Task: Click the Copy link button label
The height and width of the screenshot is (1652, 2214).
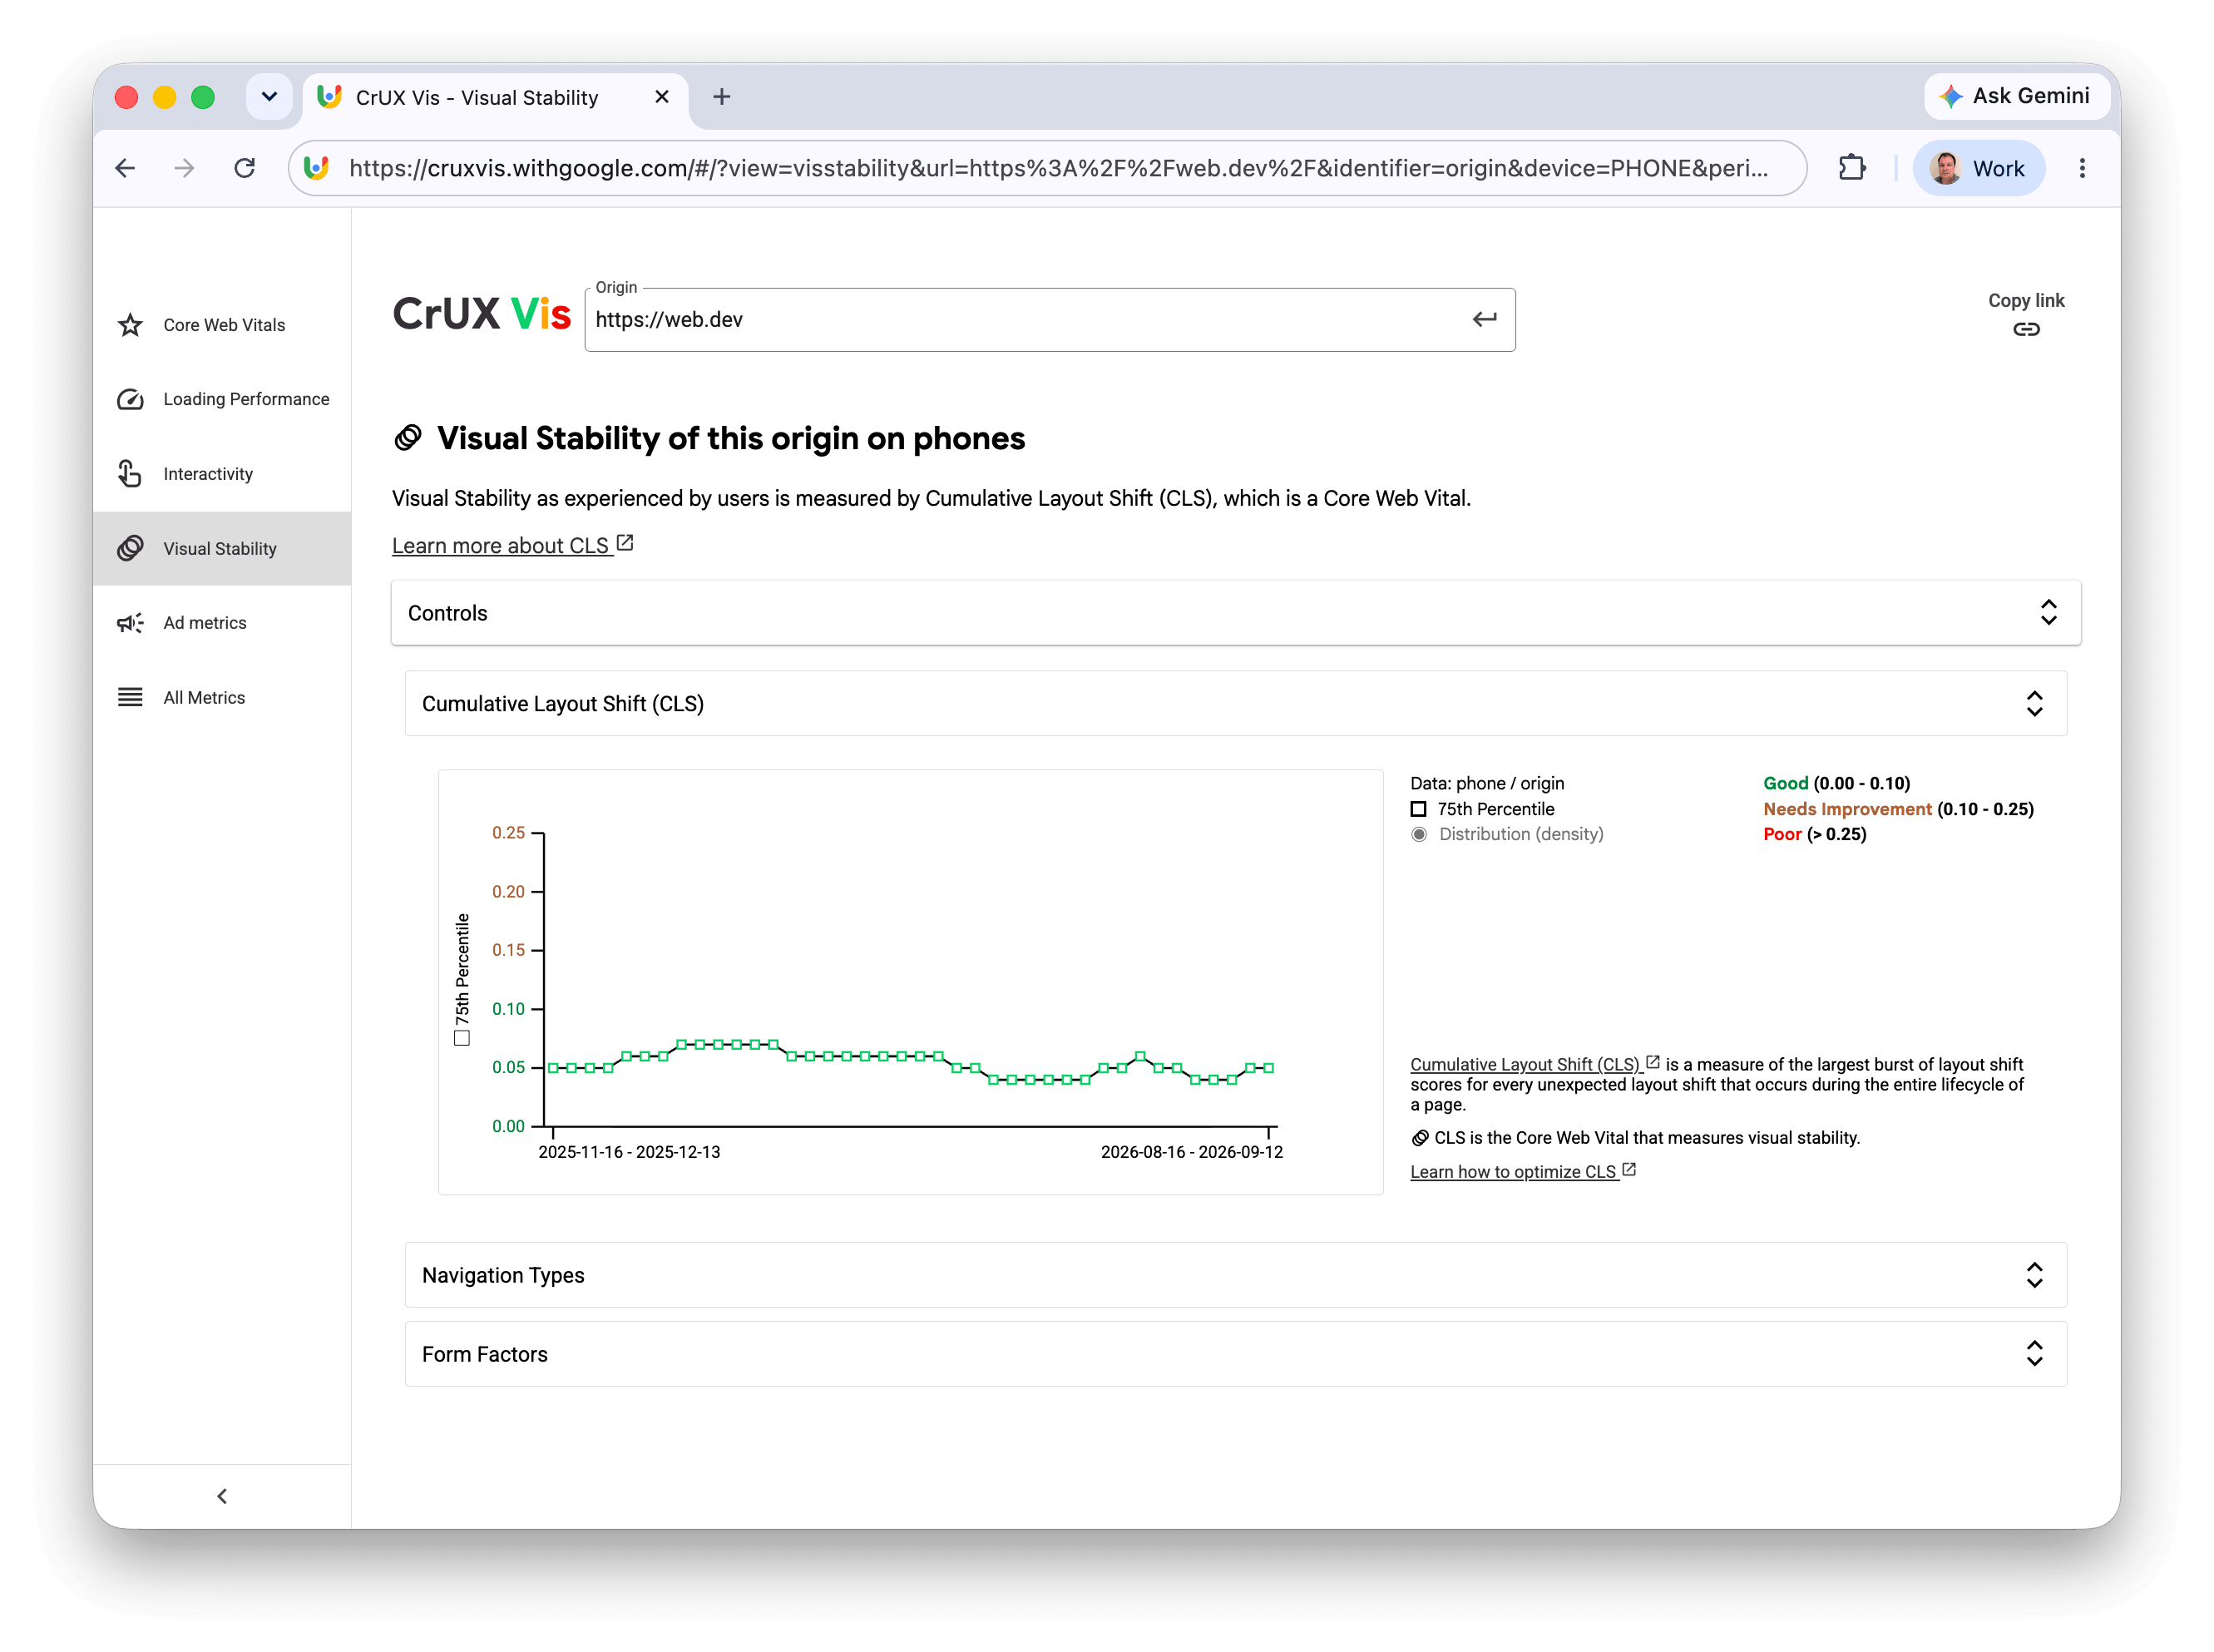Action: point(2025,301)
